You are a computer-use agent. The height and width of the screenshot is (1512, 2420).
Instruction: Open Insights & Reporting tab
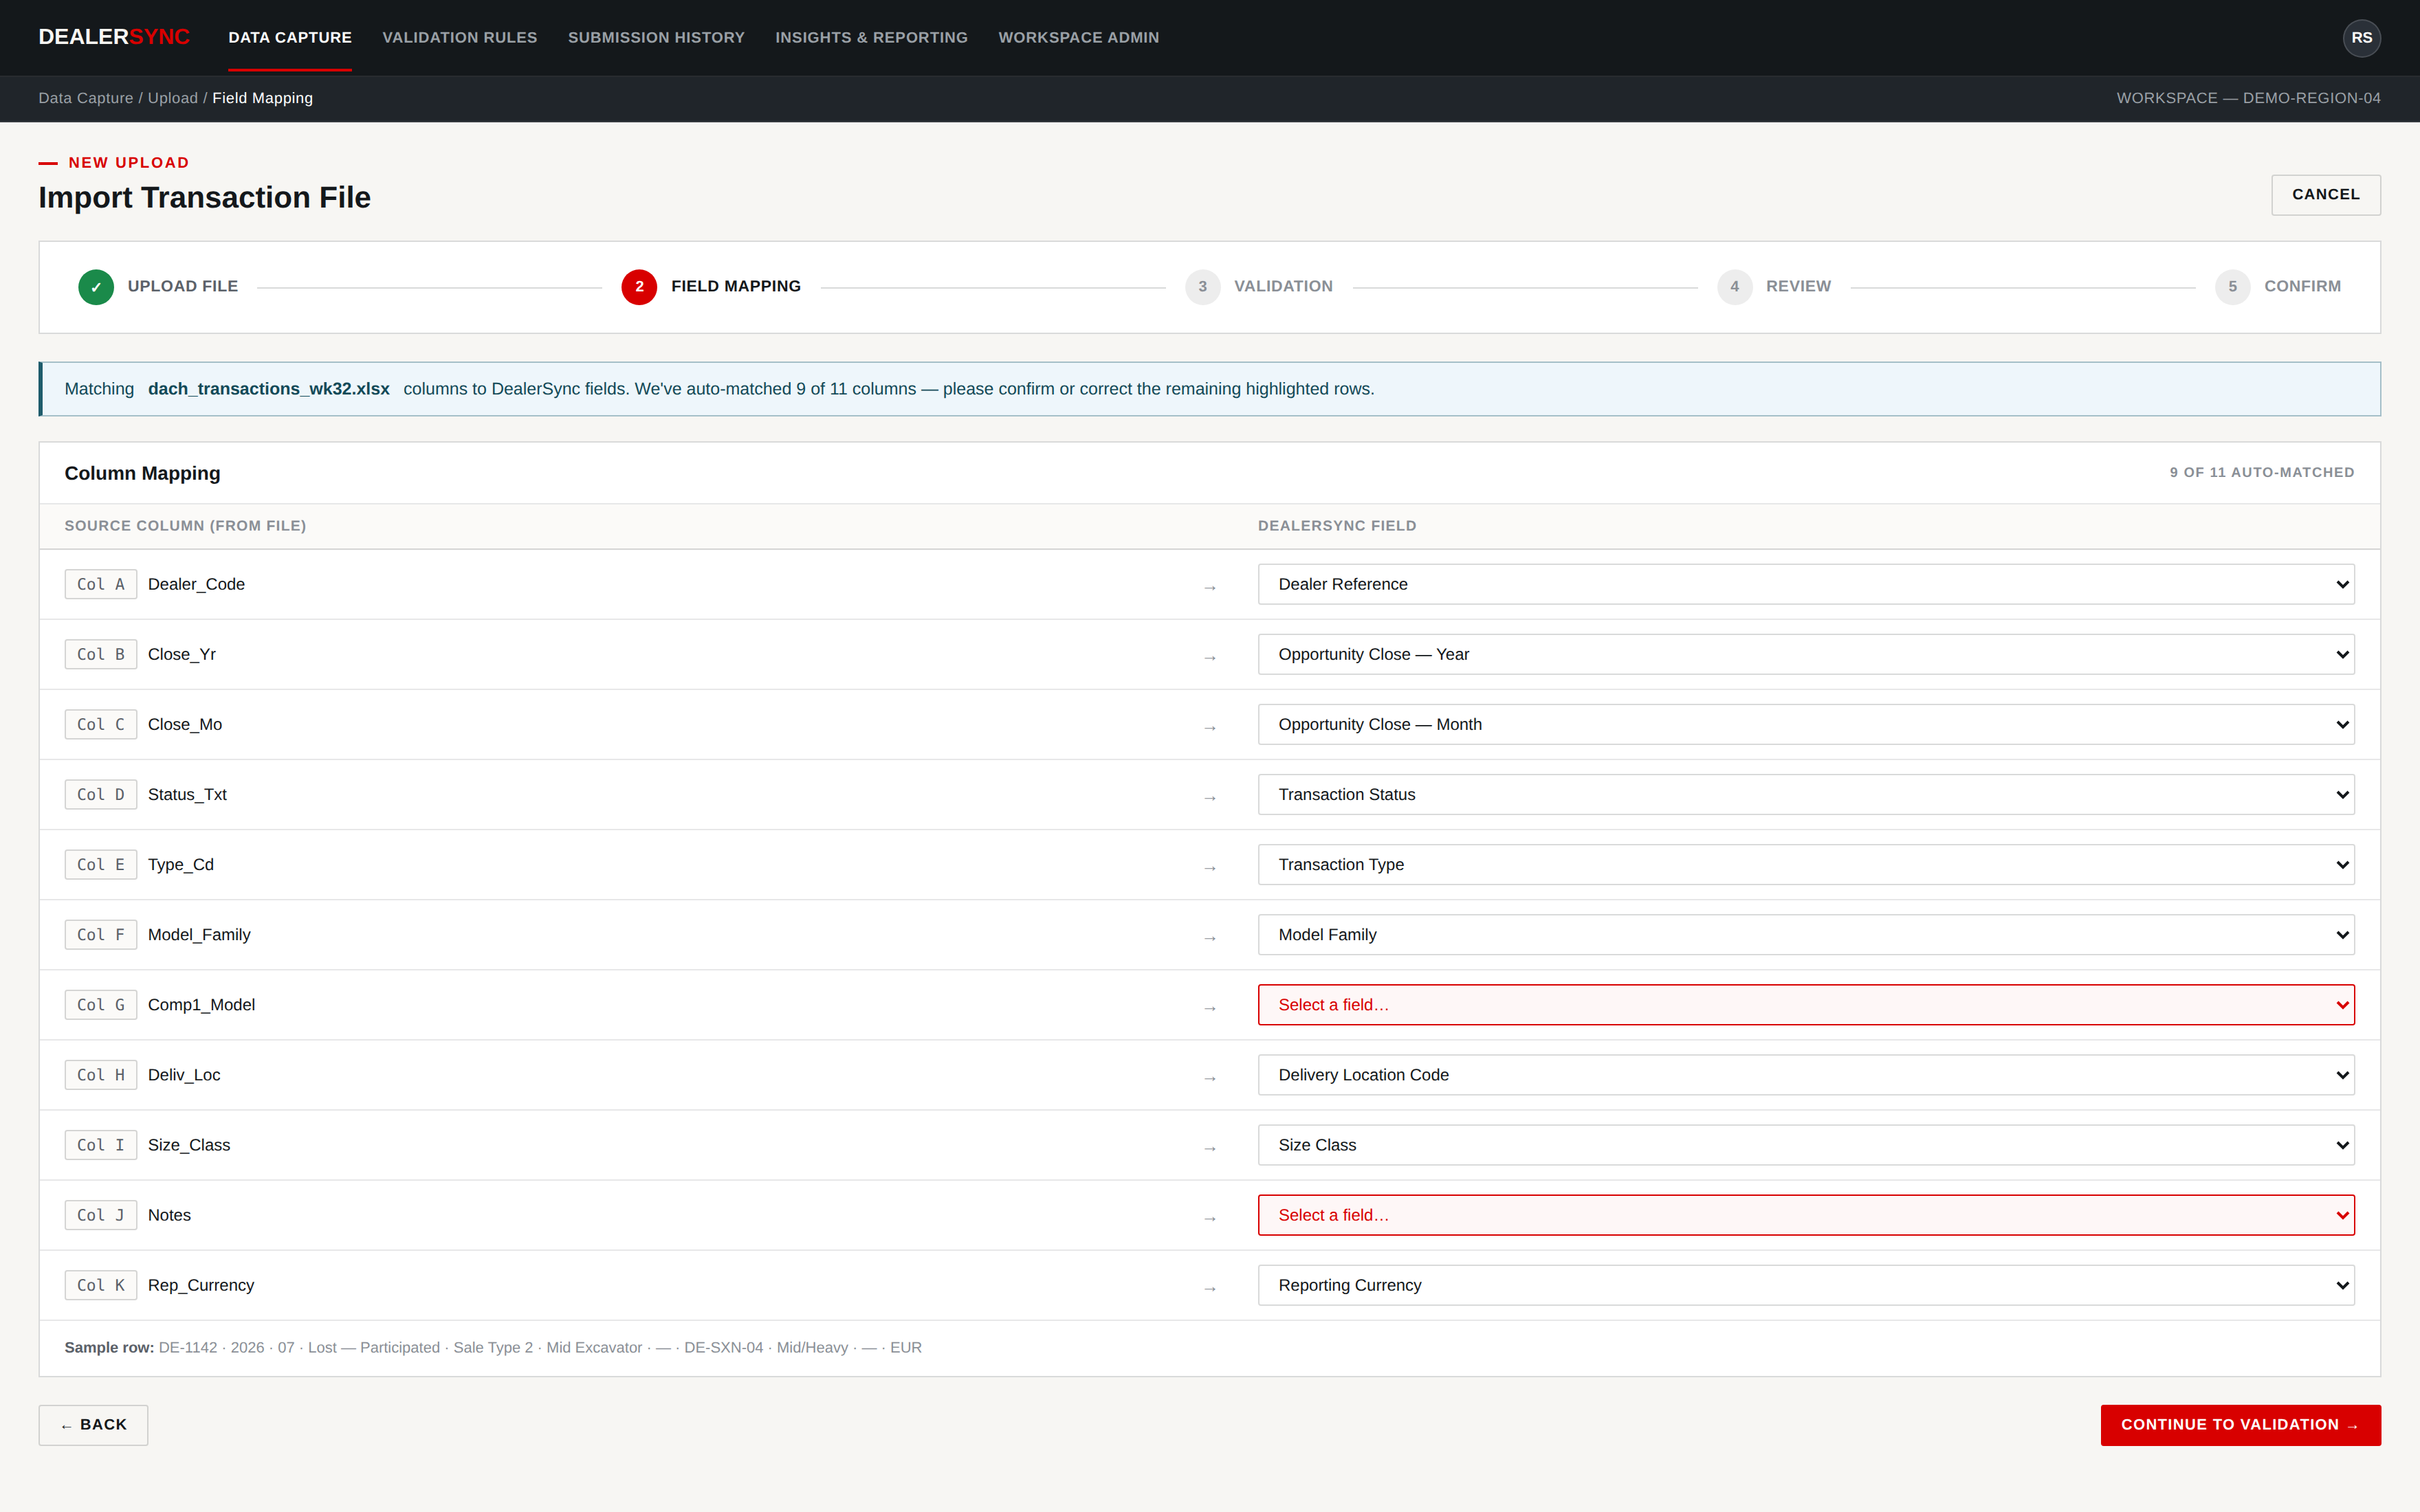tap(871, 38)
